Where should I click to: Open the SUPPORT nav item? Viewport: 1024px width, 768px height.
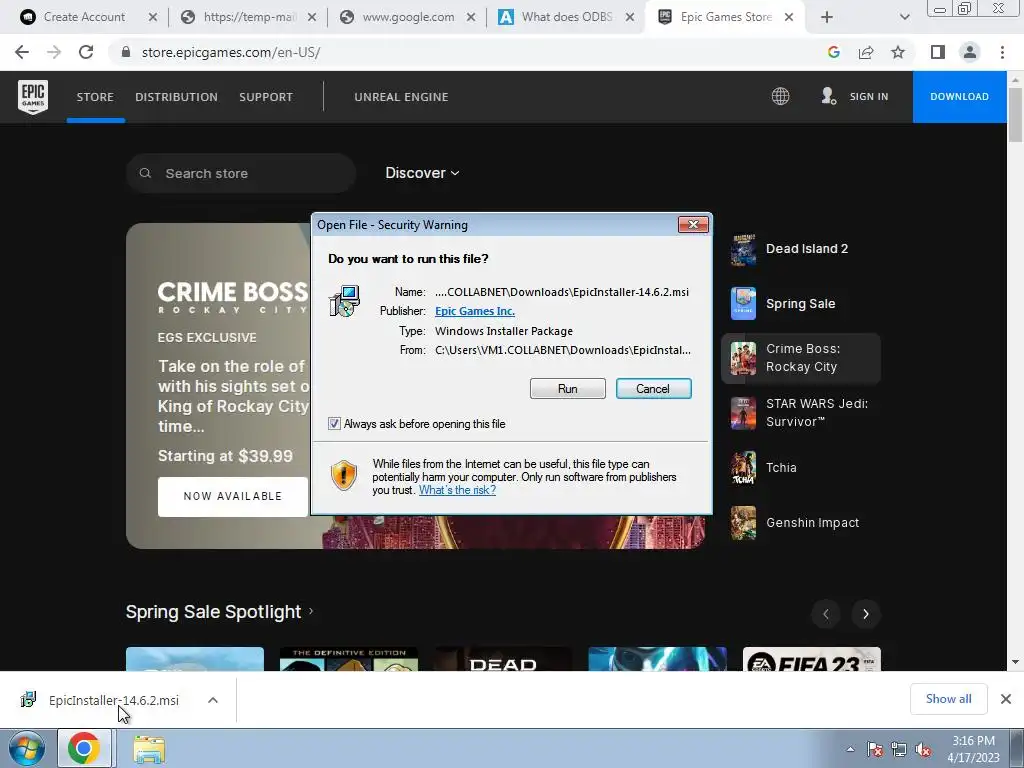266,97
